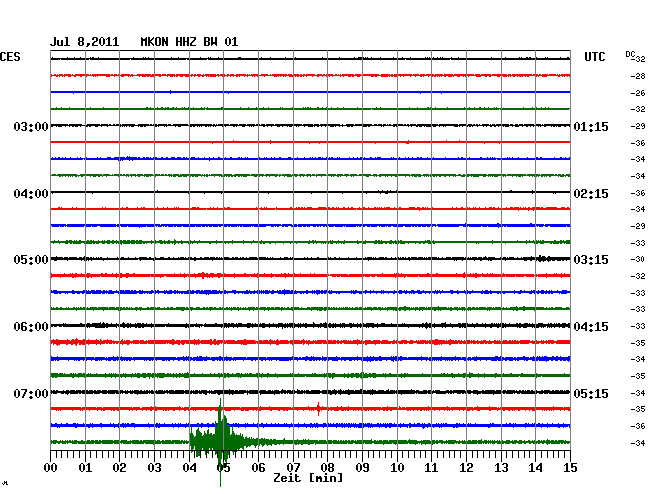
Task: Select minute tick label 08
Action: pyautogui.click(x=327, y=468)
